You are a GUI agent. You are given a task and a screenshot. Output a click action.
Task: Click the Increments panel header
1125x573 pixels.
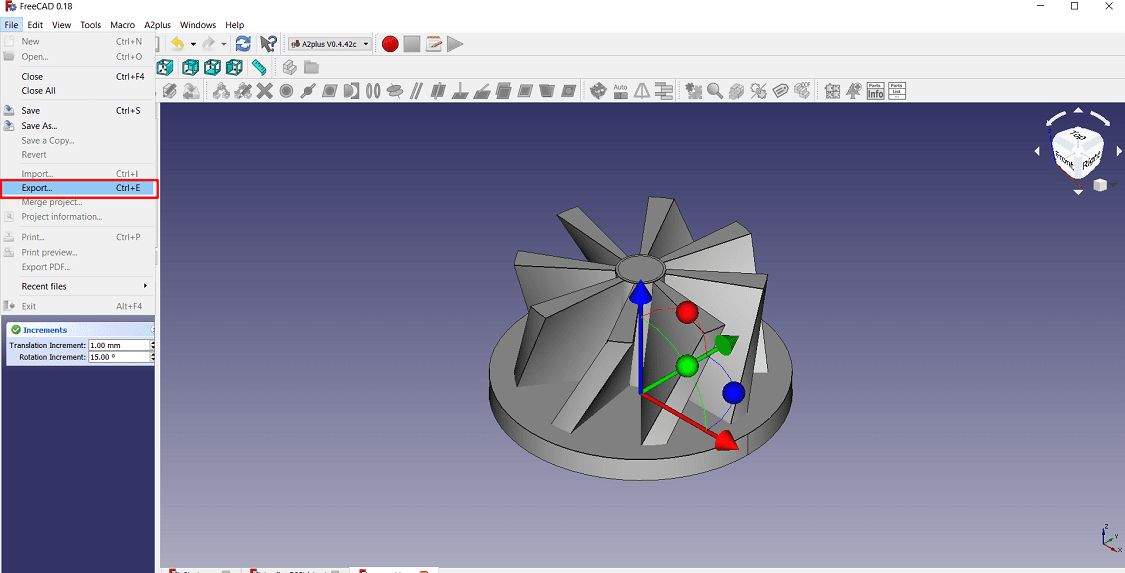click(81, 330)
